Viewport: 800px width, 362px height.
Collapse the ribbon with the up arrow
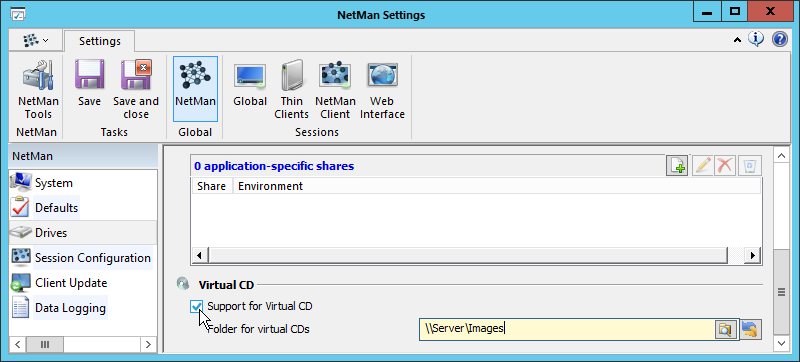coord(737,40)
